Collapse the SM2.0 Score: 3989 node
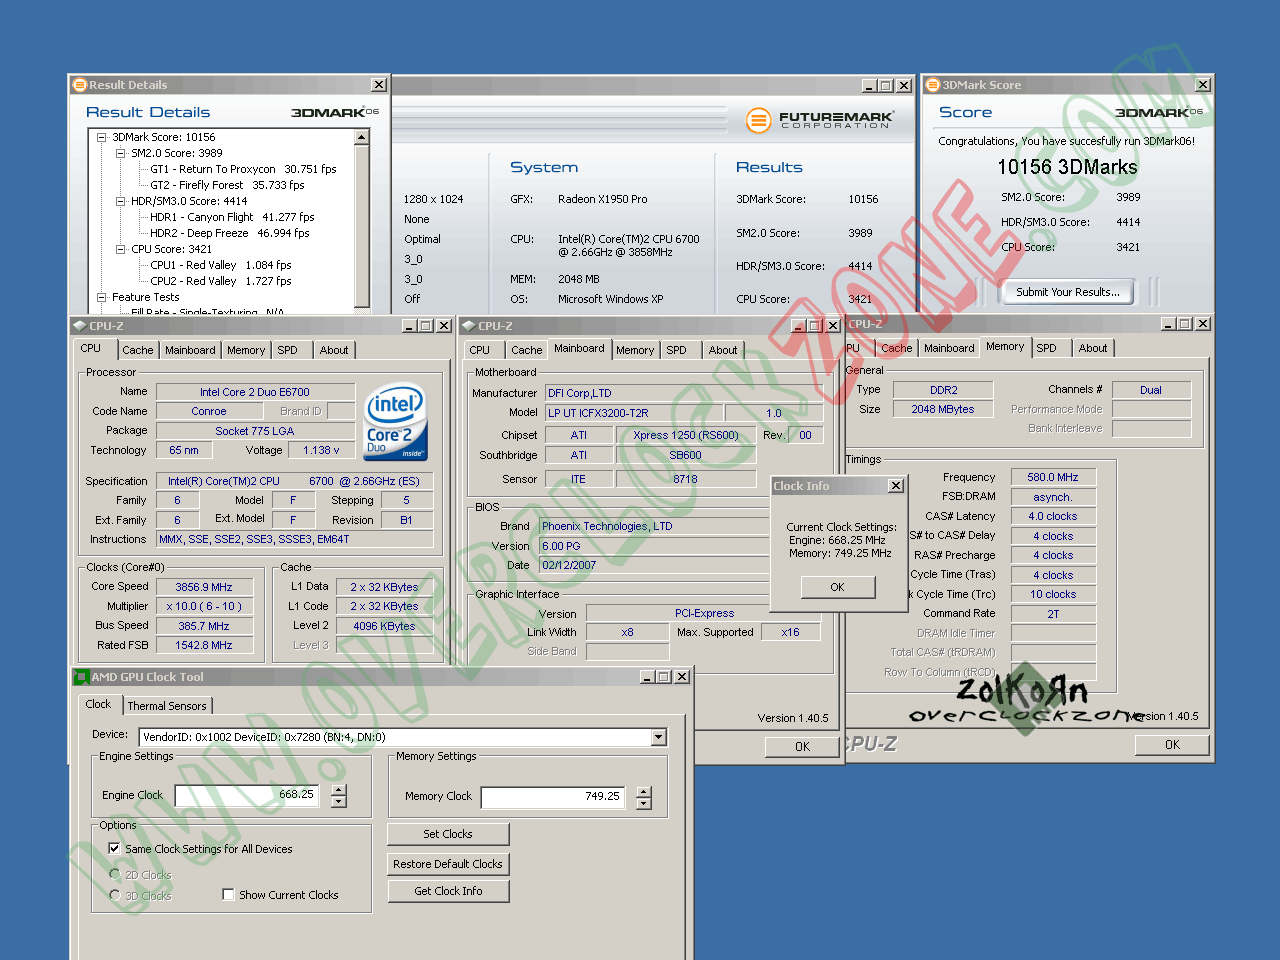Viewport: 1280px width, 960px height. click(x=120, y=154)
